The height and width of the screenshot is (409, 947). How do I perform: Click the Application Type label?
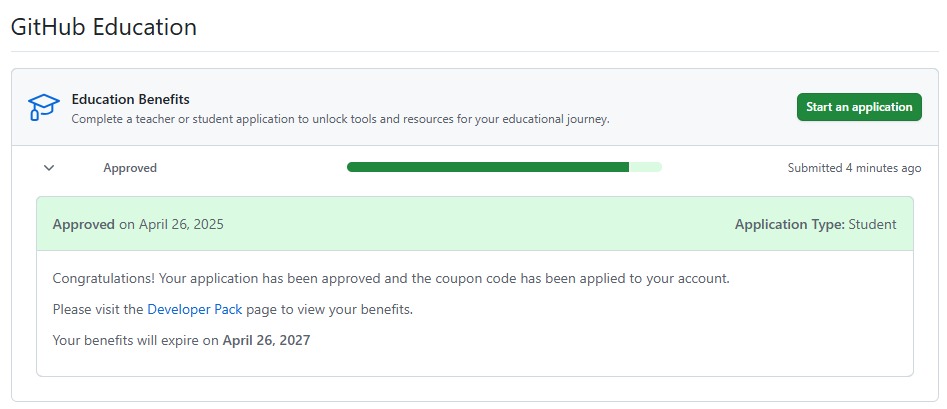pyautogui.click(x=789, y=224)
